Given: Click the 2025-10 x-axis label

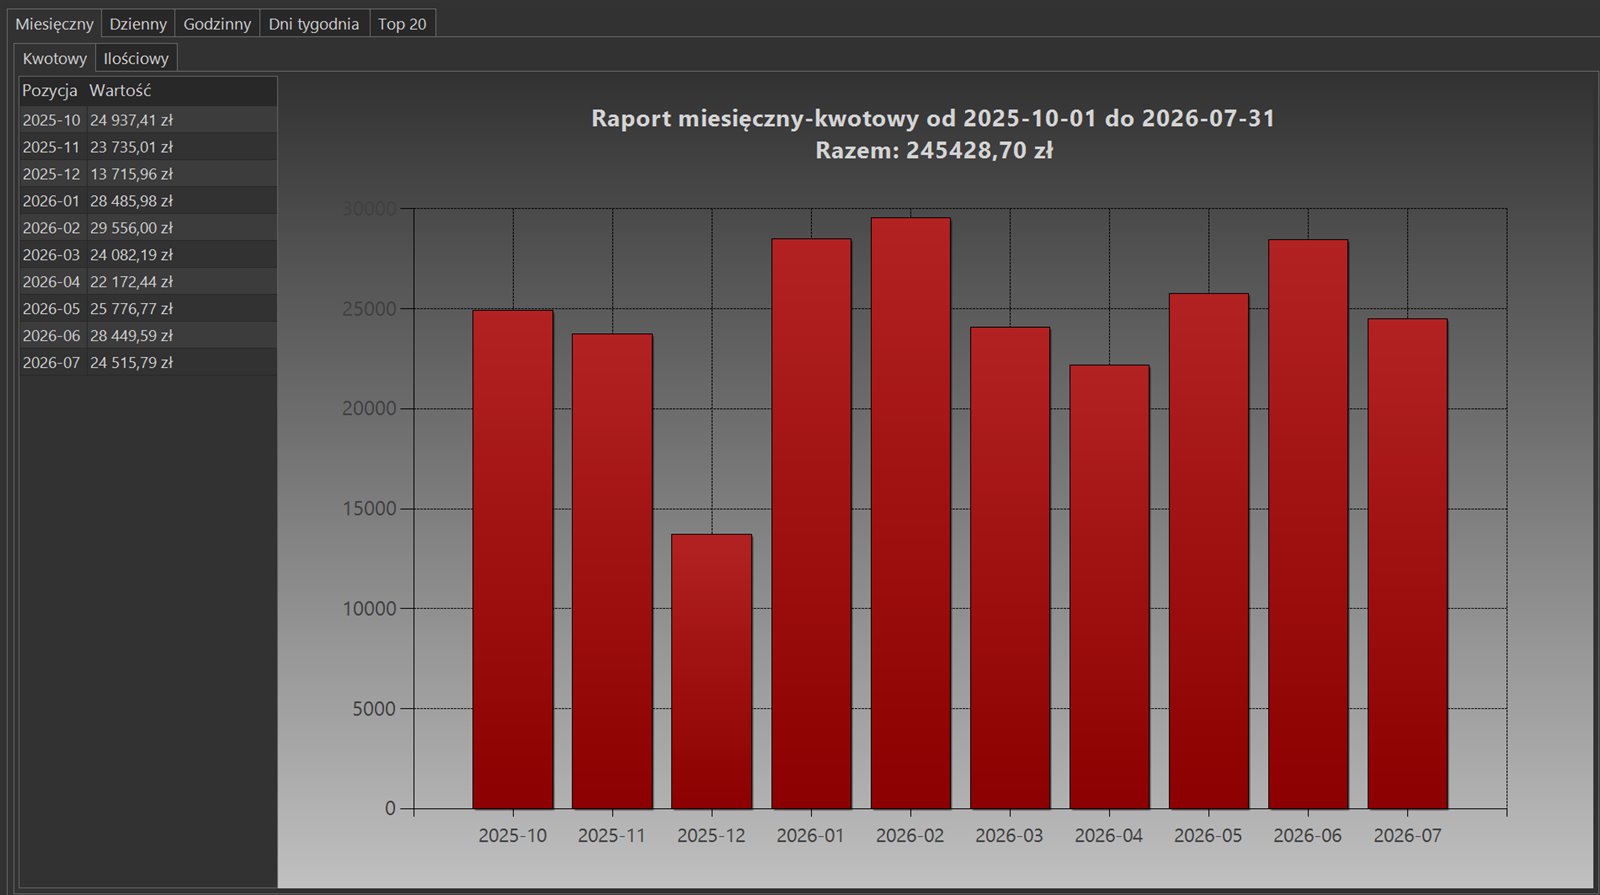Looking at the screenshot, I should click(x=513, y=836).
